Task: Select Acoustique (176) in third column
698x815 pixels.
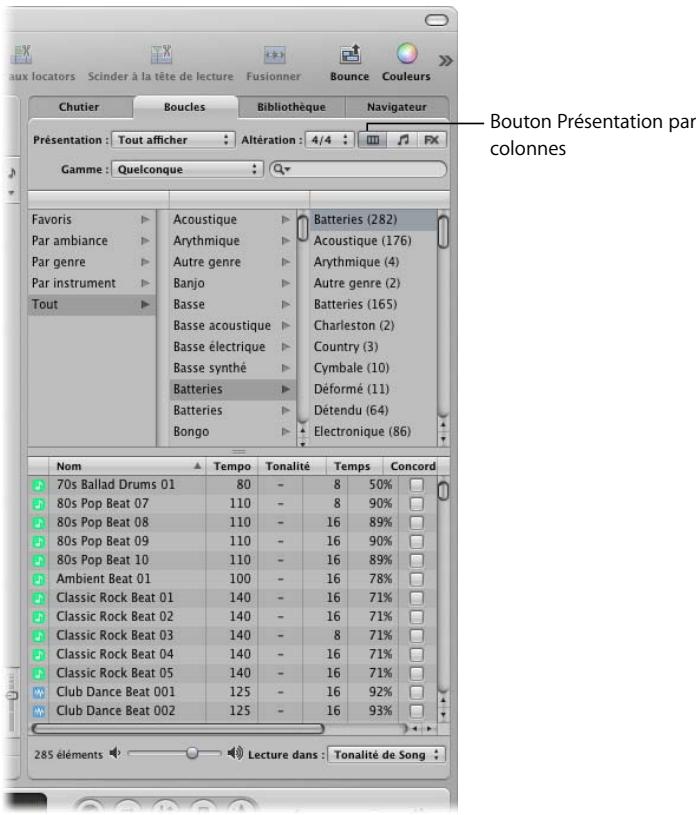Action: click(x=373, y=241)
